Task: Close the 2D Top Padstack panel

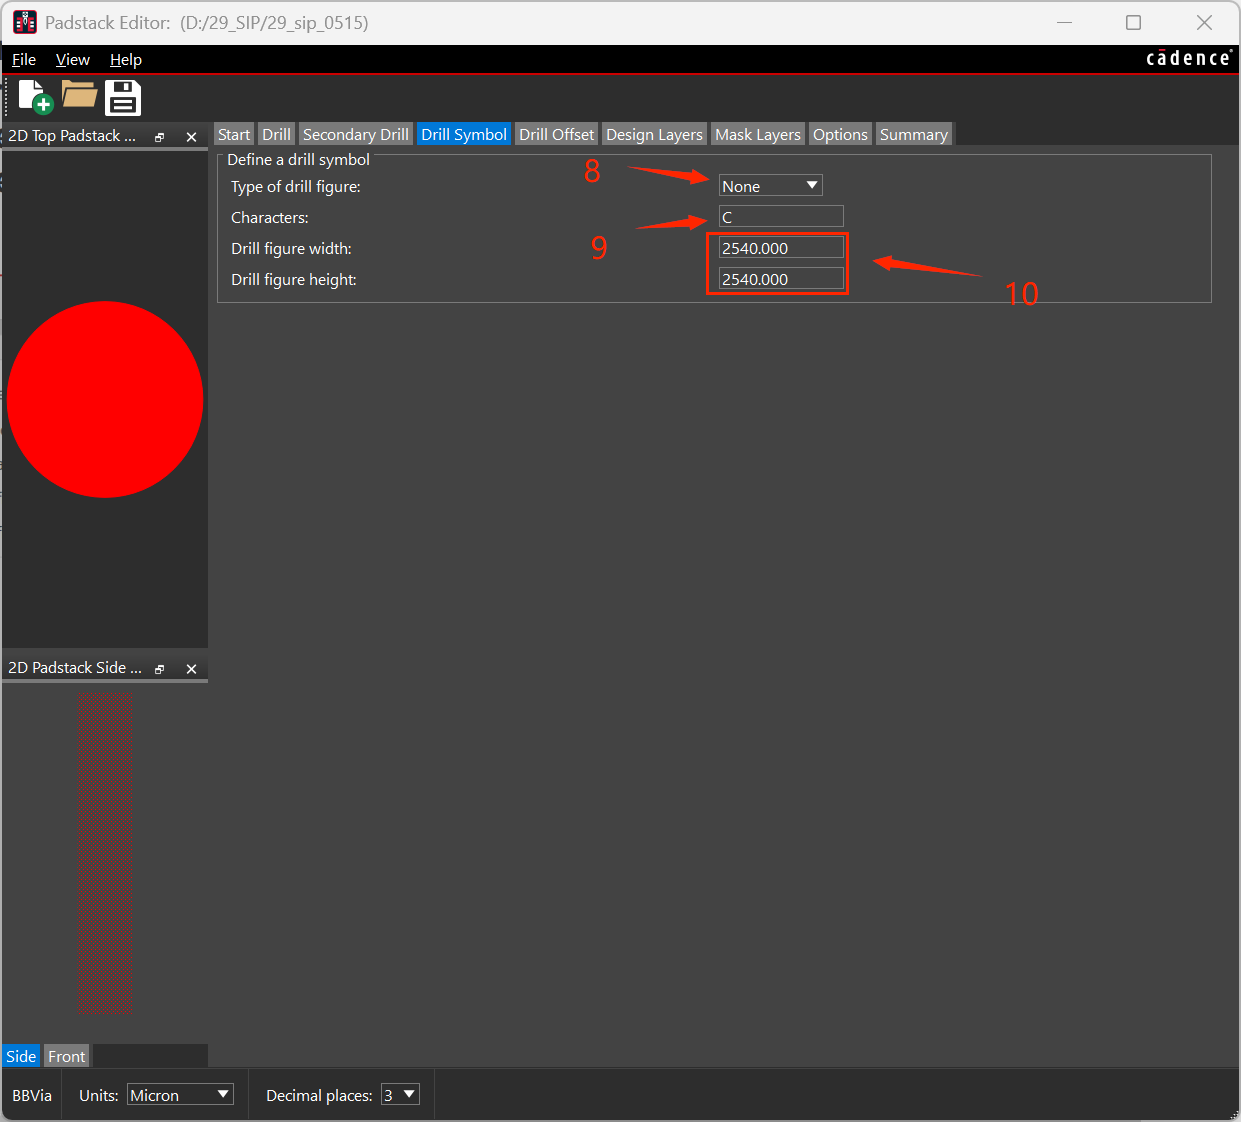Action: [191, 137]
